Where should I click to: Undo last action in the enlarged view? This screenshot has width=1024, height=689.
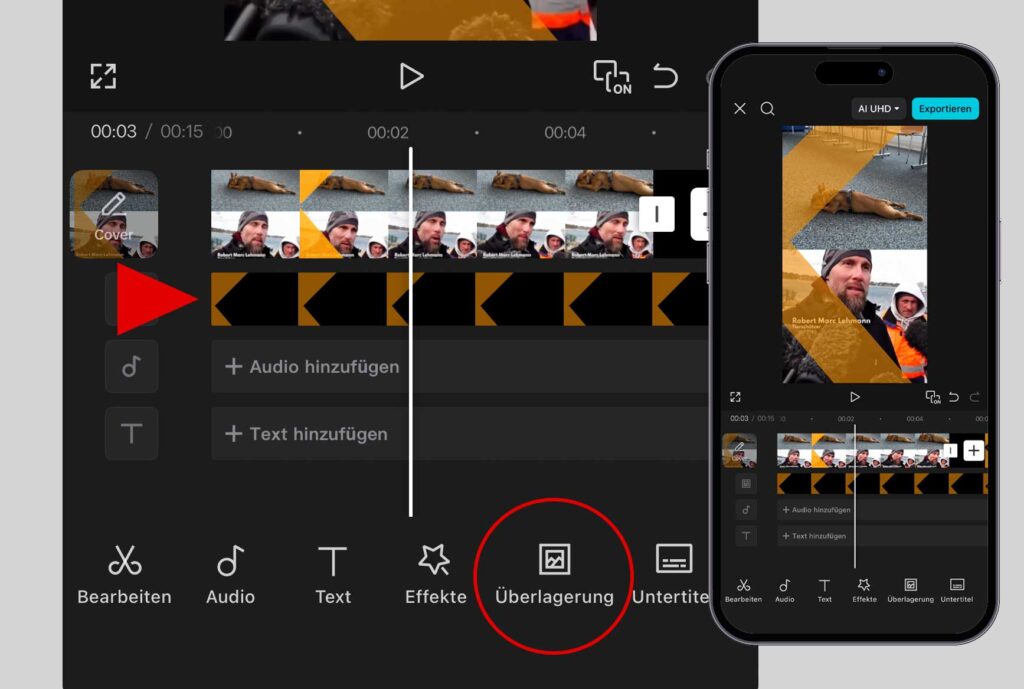(x=665, y=76)
